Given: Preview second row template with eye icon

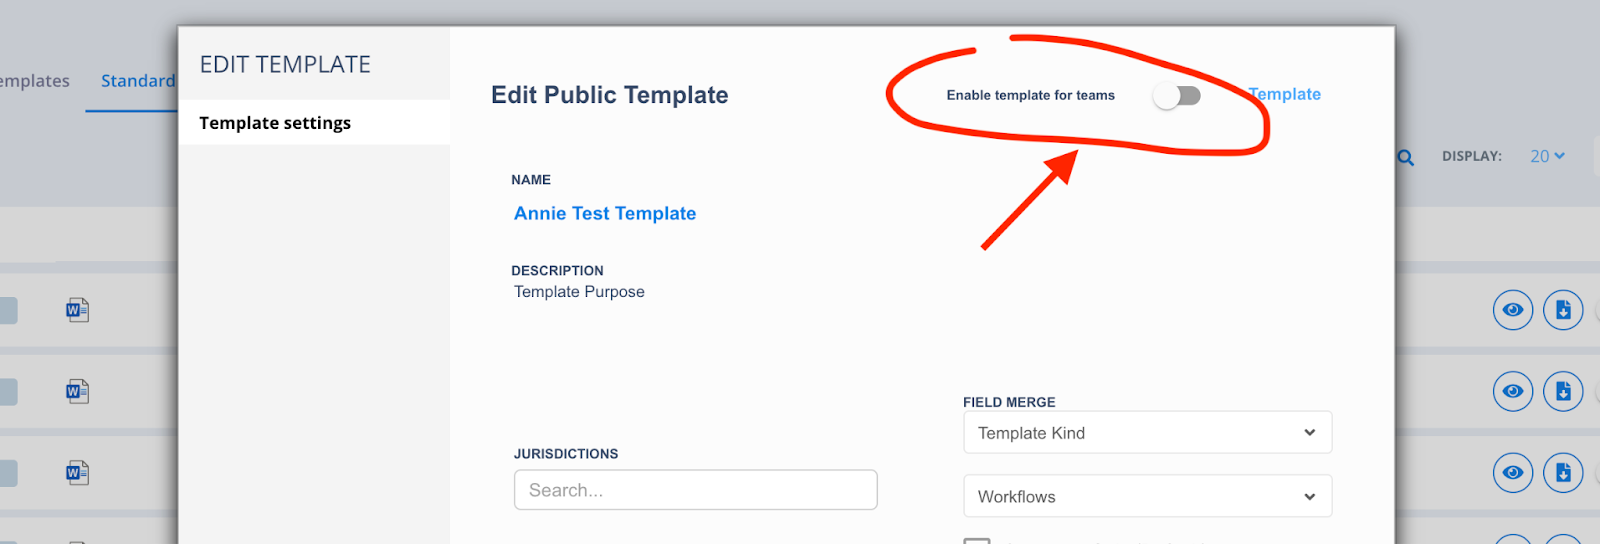Looking at the screenshot, I should 1513,391.
